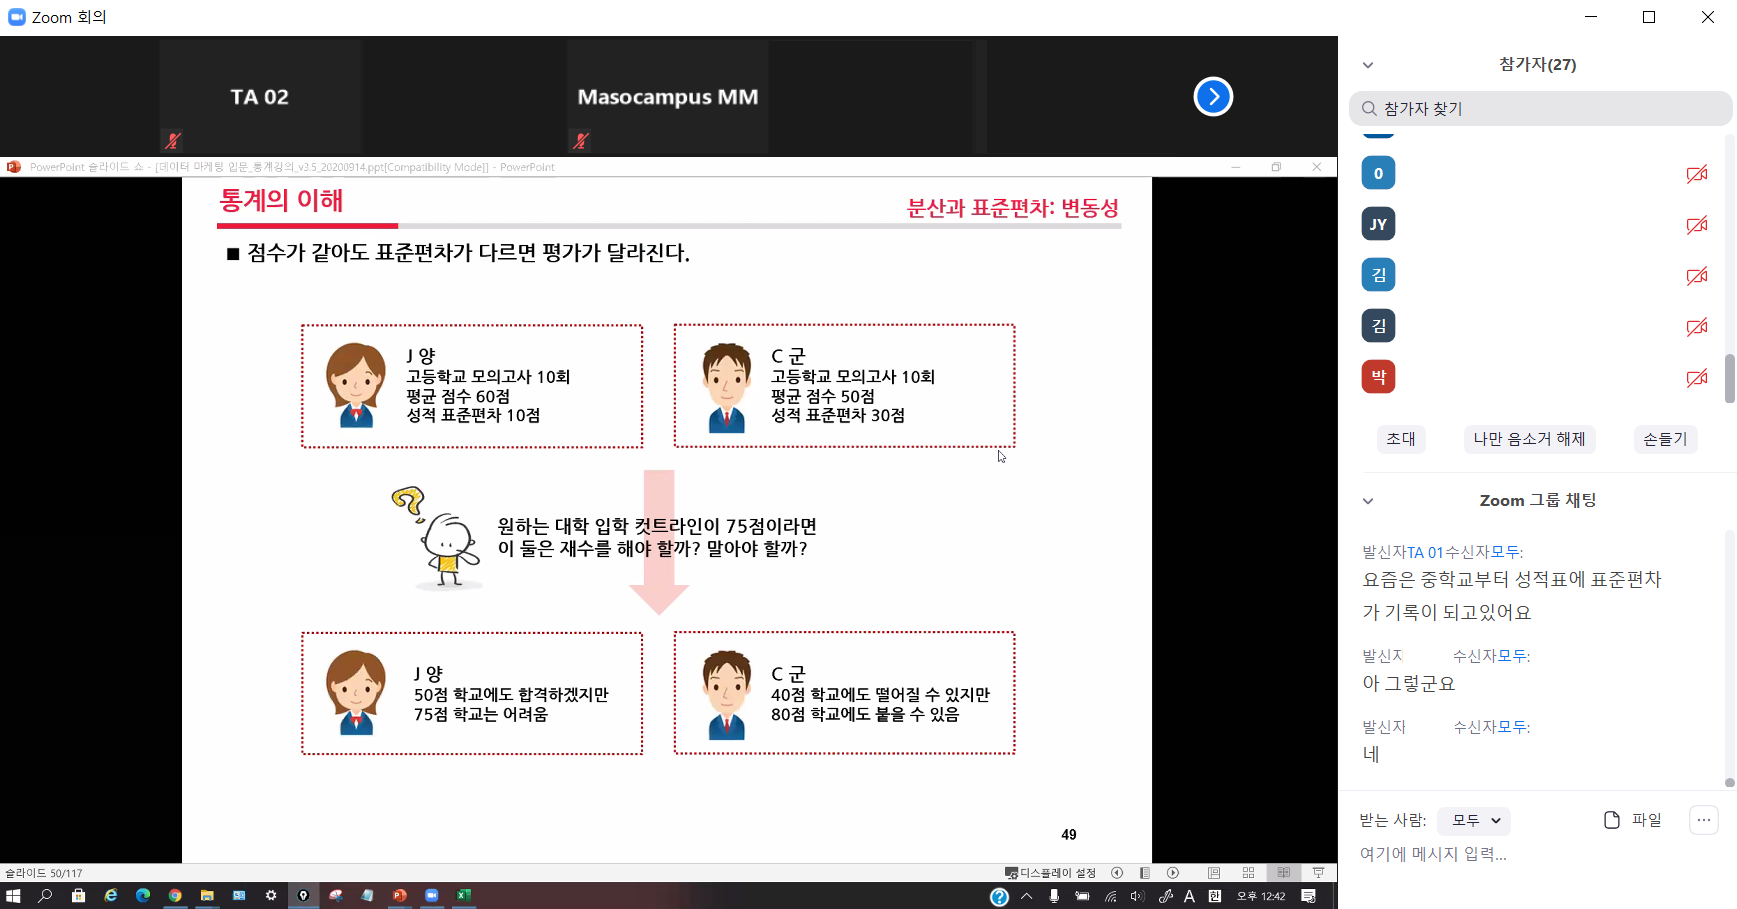This screenshot has width=1737, height=909.
Task: Open 디스플레이 설정 menu
Action: [x=1051, y=873]
